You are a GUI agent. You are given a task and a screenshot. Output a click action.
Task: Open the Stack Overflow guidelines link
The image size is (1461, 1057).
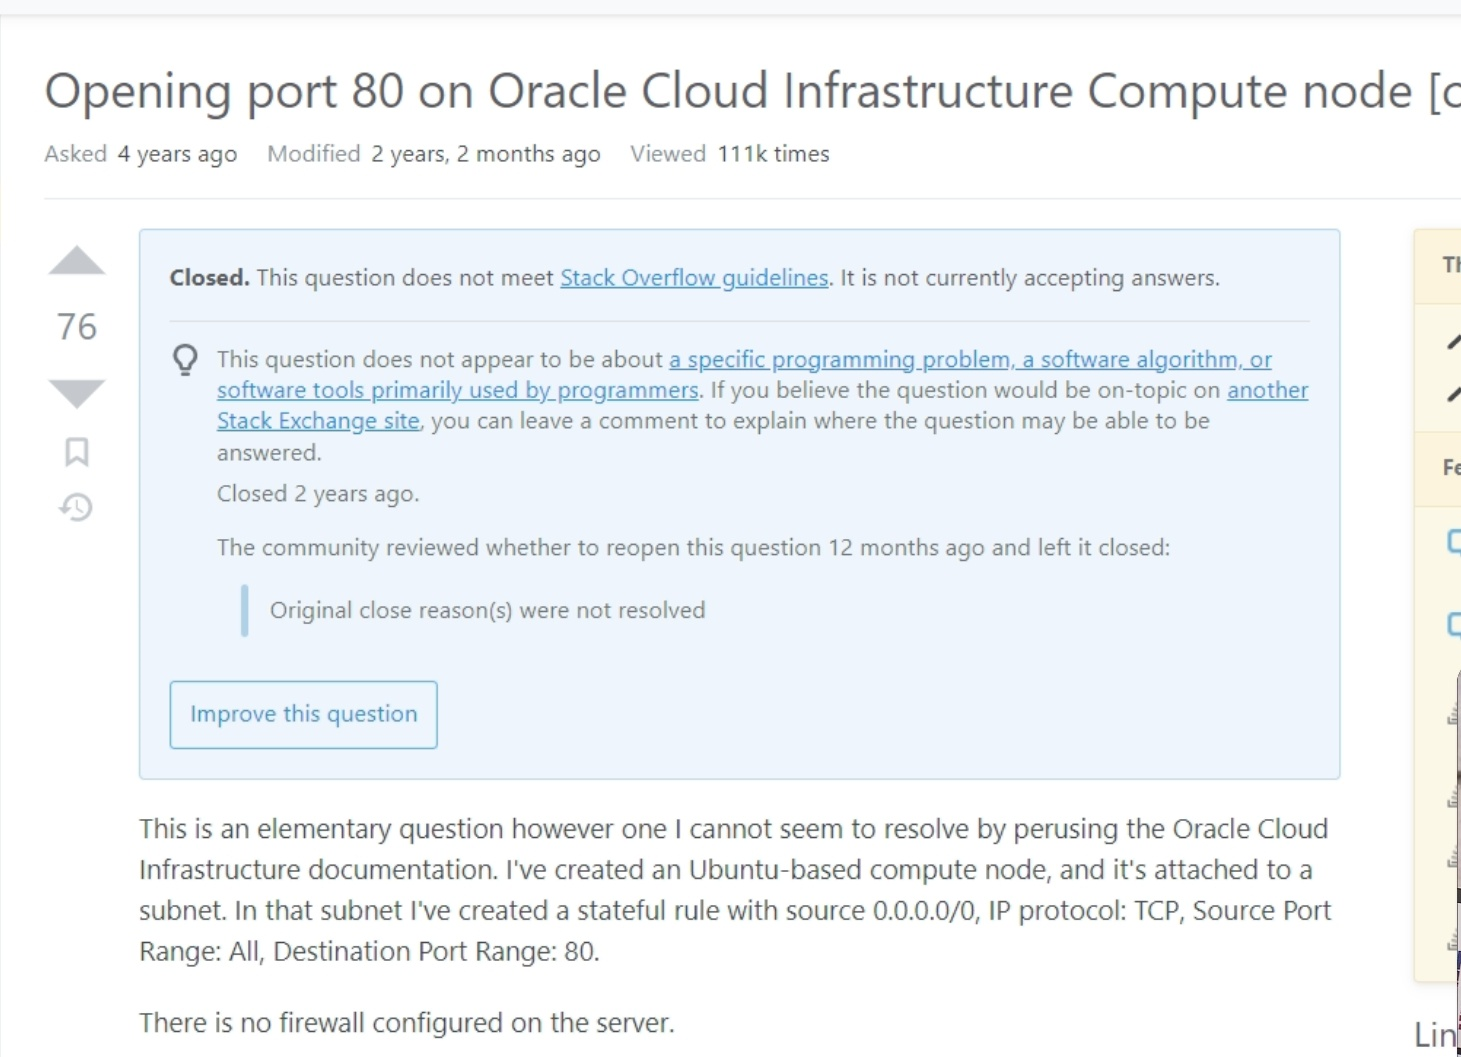(x=694, y=277)
